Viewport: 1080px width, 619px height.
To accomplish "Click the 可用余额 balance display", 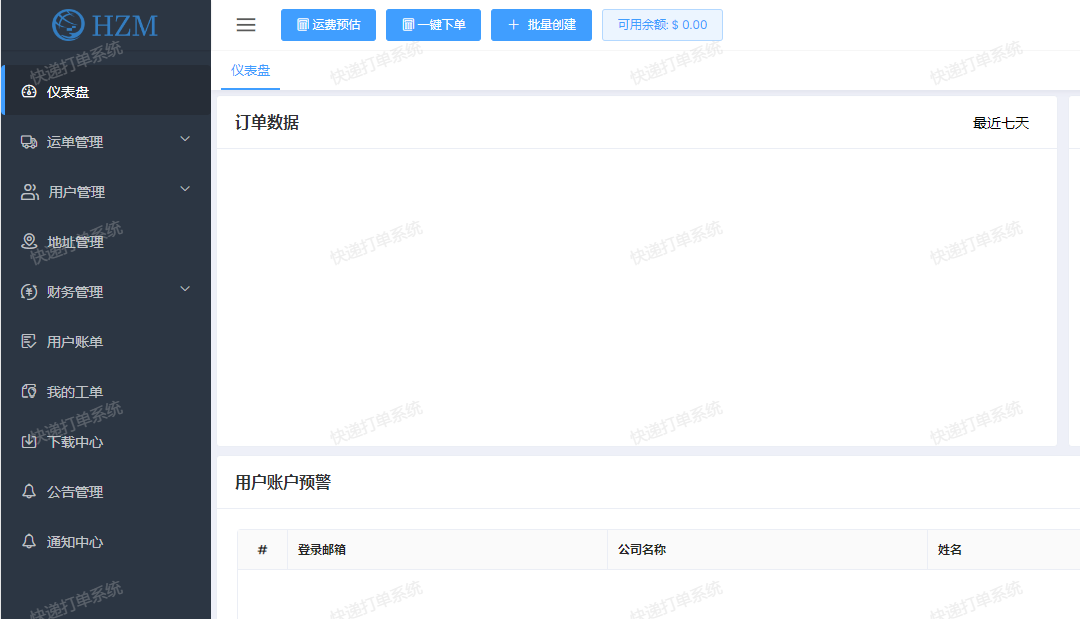I will click(662, 25).
